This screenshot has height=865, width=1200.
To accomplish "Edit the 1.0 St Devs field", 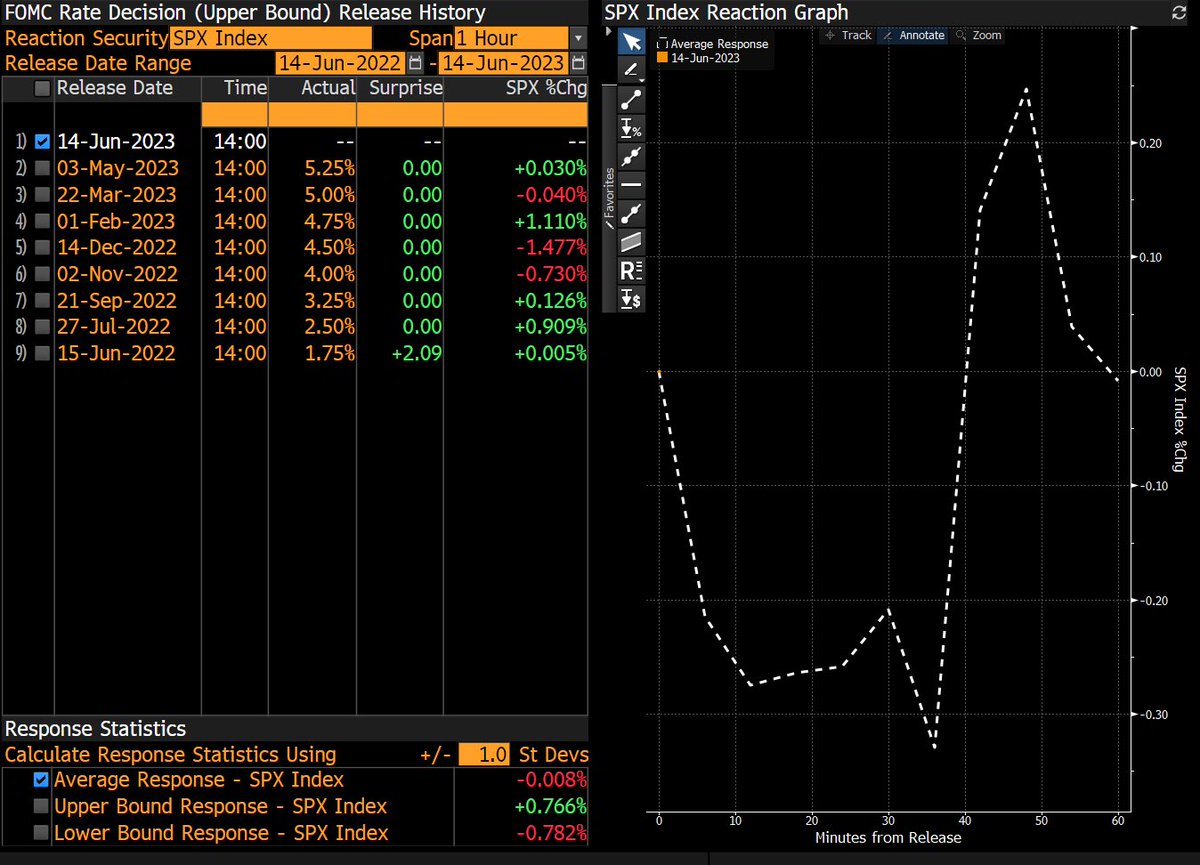I will click(484, 755).
